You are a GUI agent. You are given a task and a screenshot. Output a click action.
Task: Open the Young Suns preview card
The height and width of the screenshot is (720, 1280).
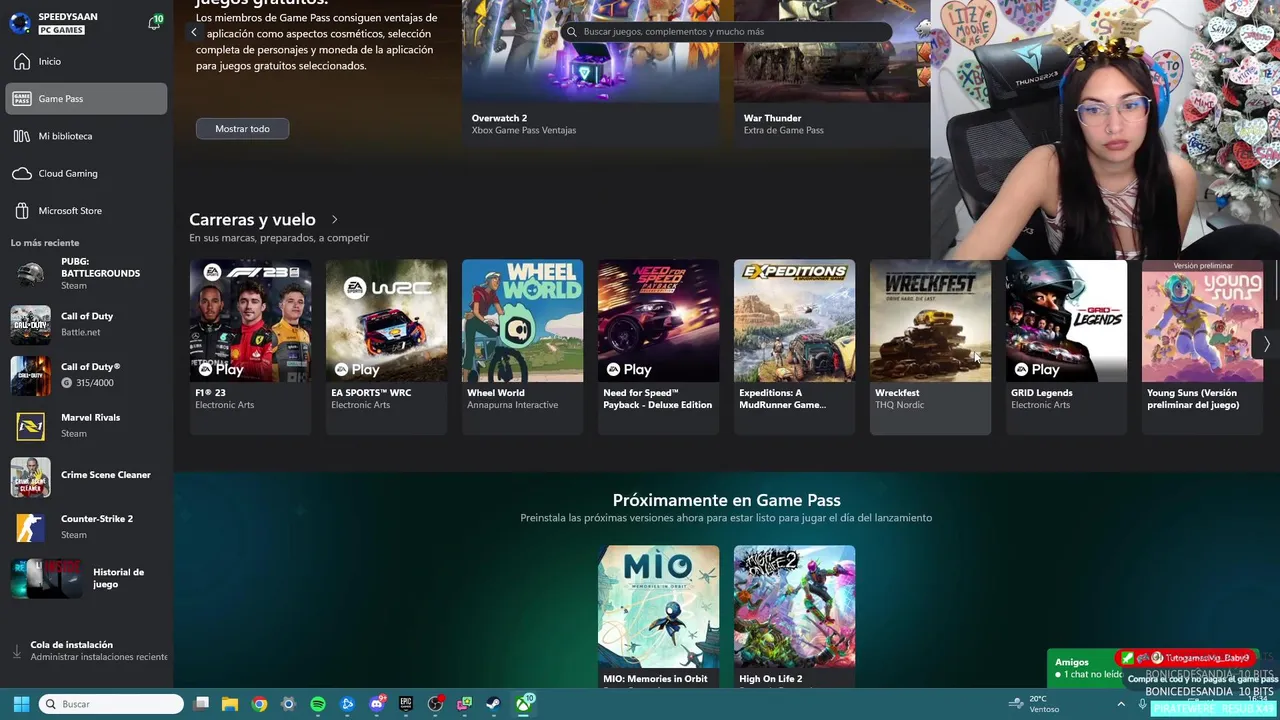1202,347
